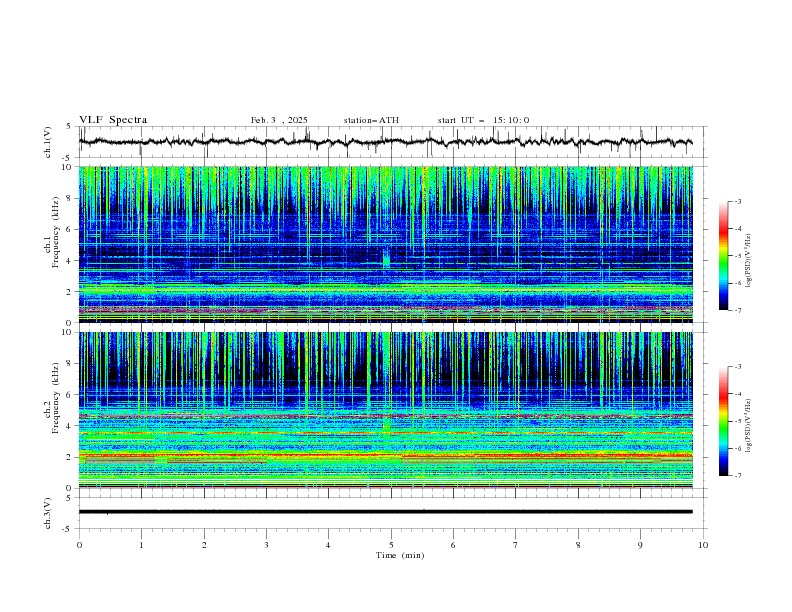The height and width of the screenshot is (612, 792).
Task: Click the "-3" tick on the ch.2 colorbar
Action: coord(738,367)
